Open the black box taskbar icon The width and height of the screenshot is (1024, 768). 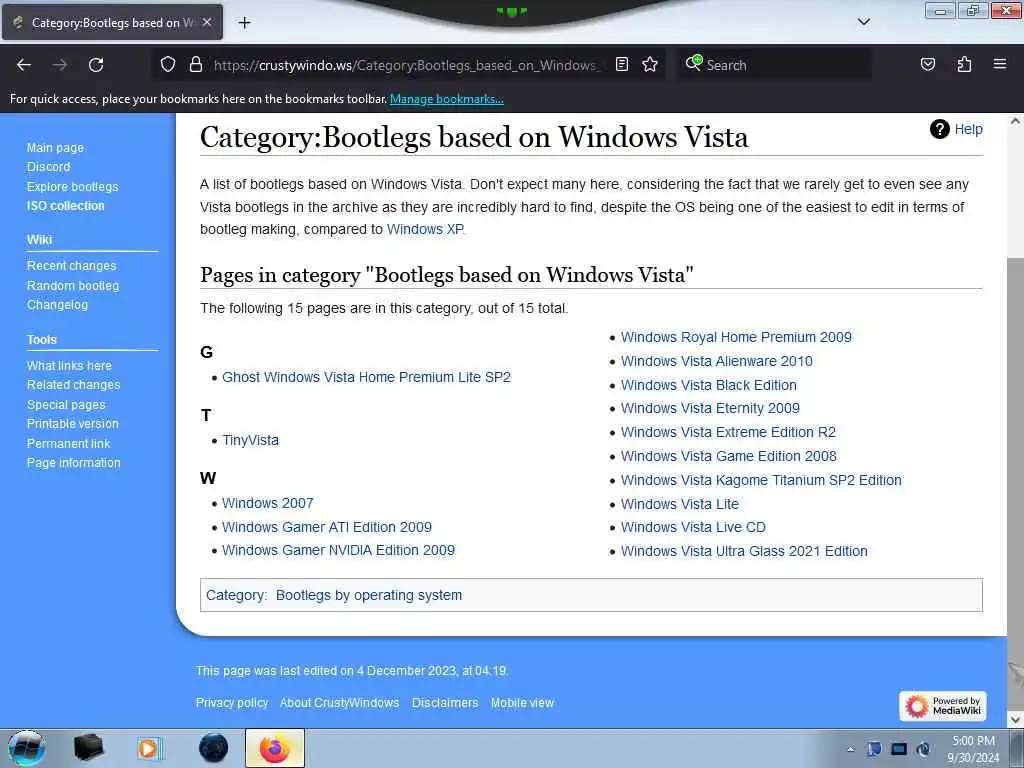[x=88, y=748]
